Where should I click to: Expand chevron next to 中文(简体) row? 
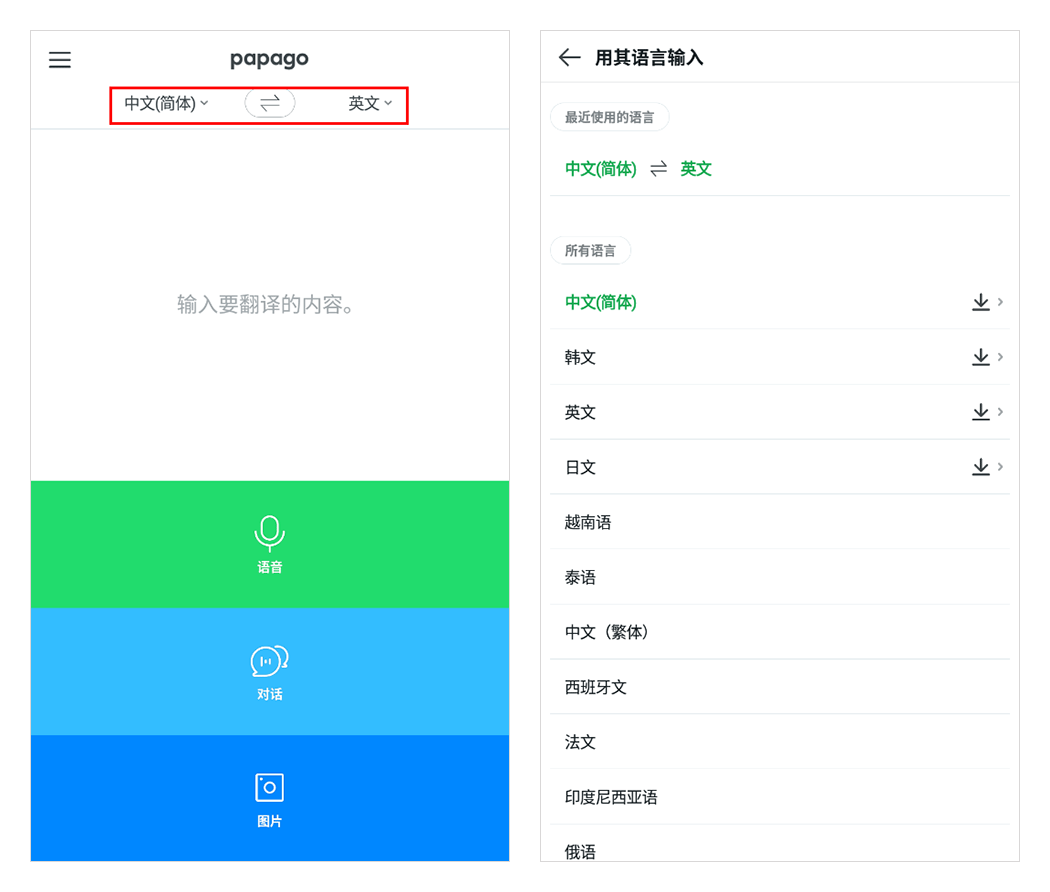click(1000, 302)
